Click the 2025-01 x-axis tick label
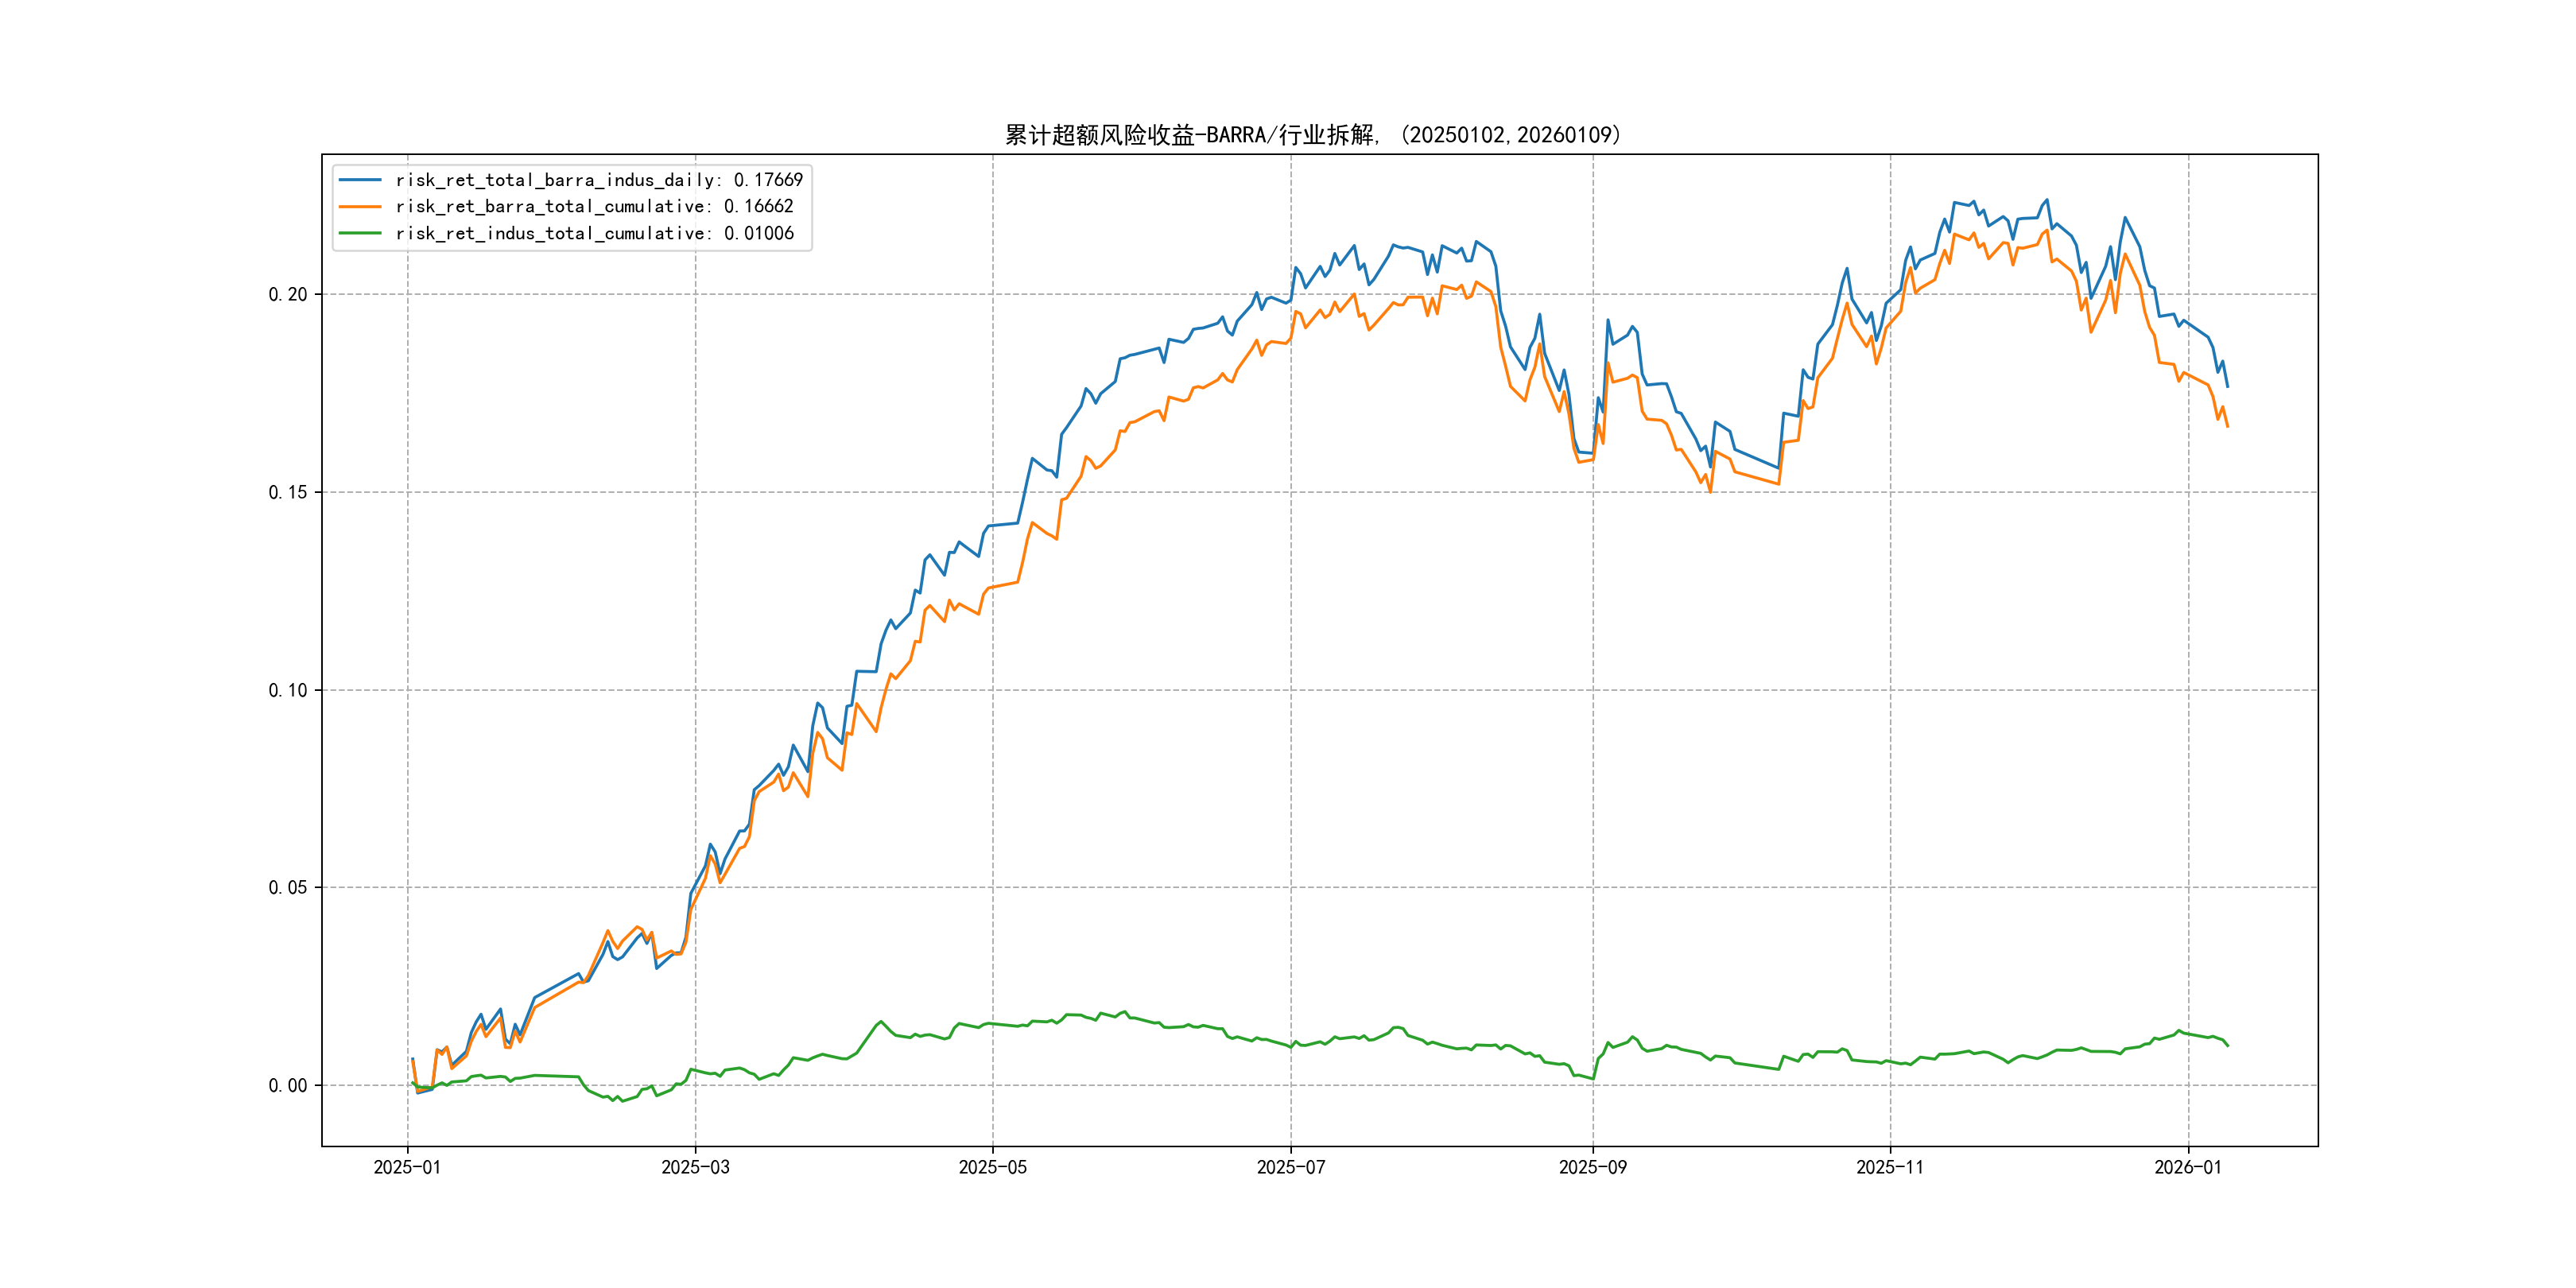The image size is (2576, 1288). click(x=407, y=1167)
